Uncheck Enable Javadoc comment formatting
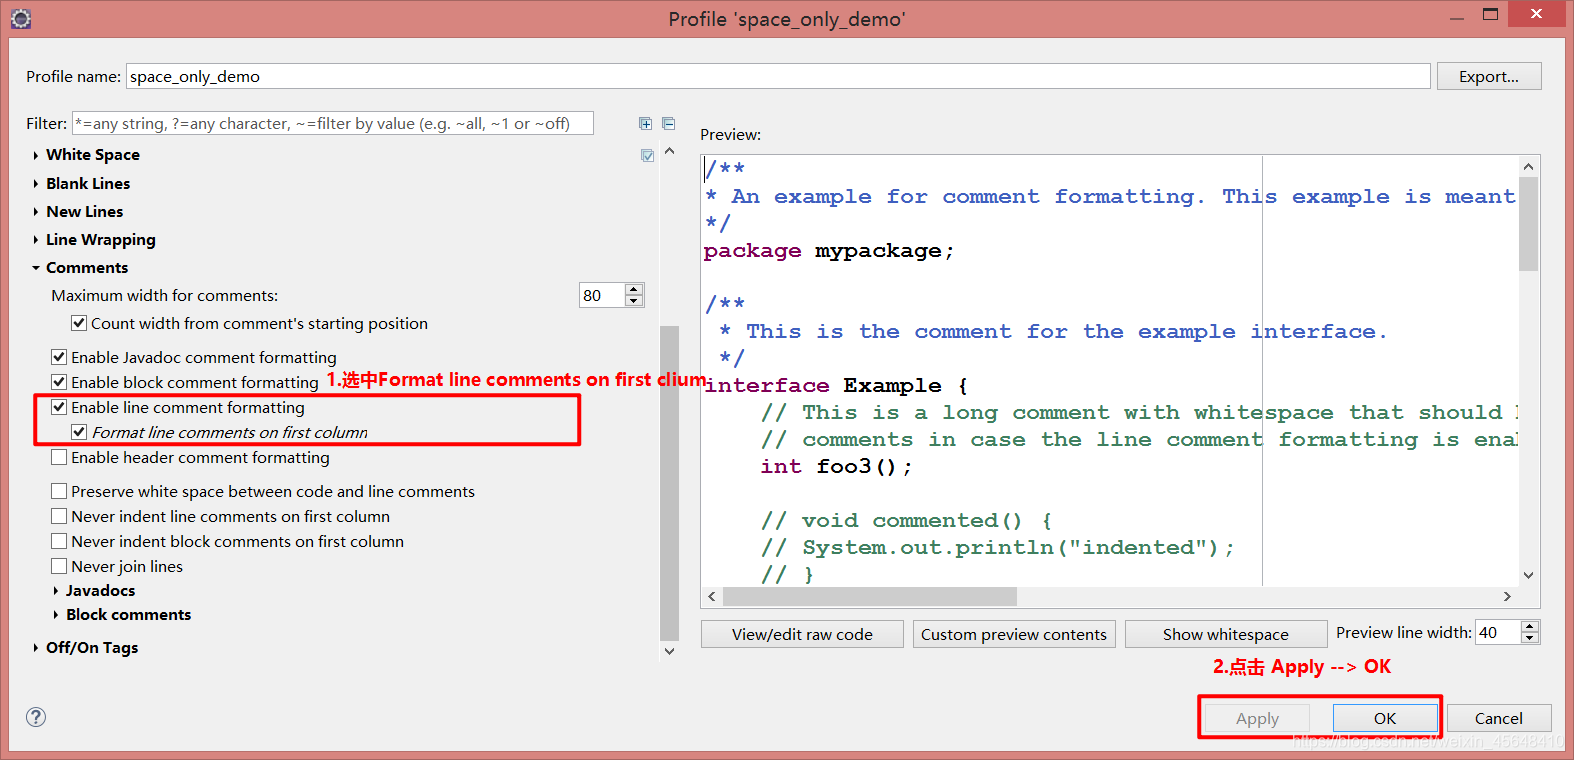The height and width of the screenshot is (760, 1574). coord(59,357)
